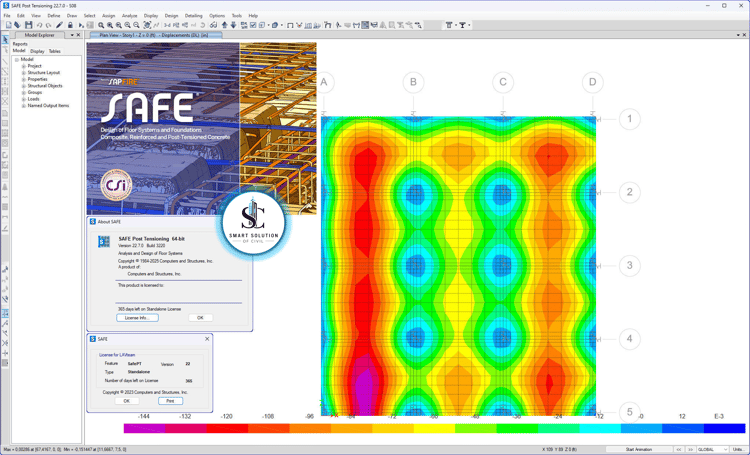The width and height of the screenshot is (750, 455).
Task: Click the License Info button
Action: [x=137, y=318]
